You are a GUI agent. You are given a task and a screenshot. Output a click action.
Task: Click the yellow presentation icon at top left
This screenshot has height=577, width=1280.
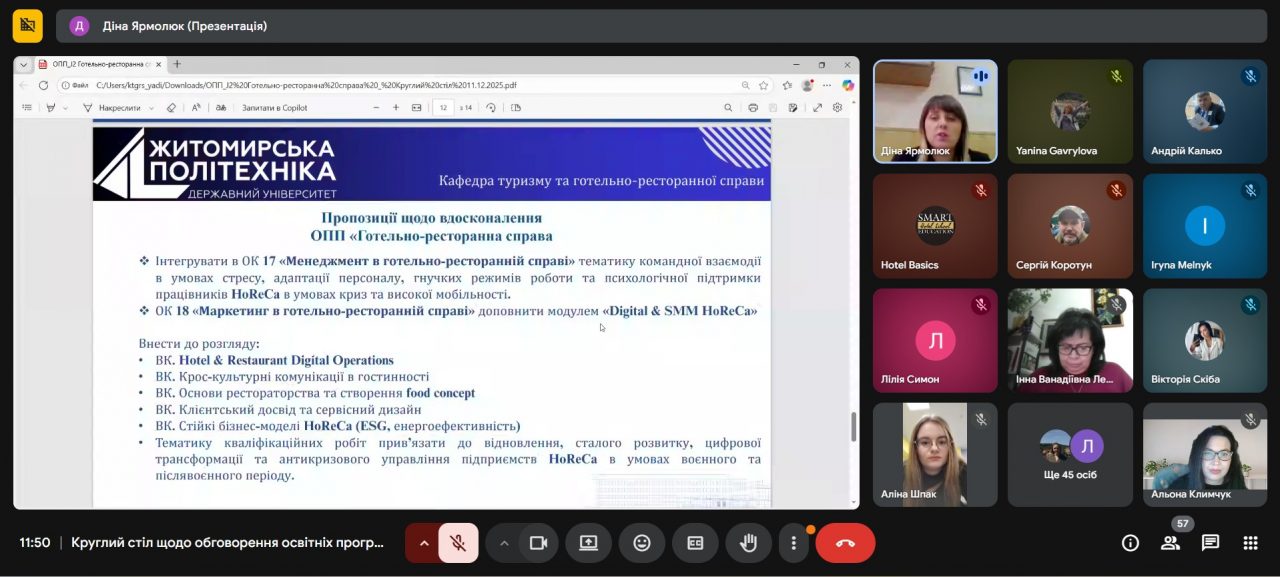(27, 26)
